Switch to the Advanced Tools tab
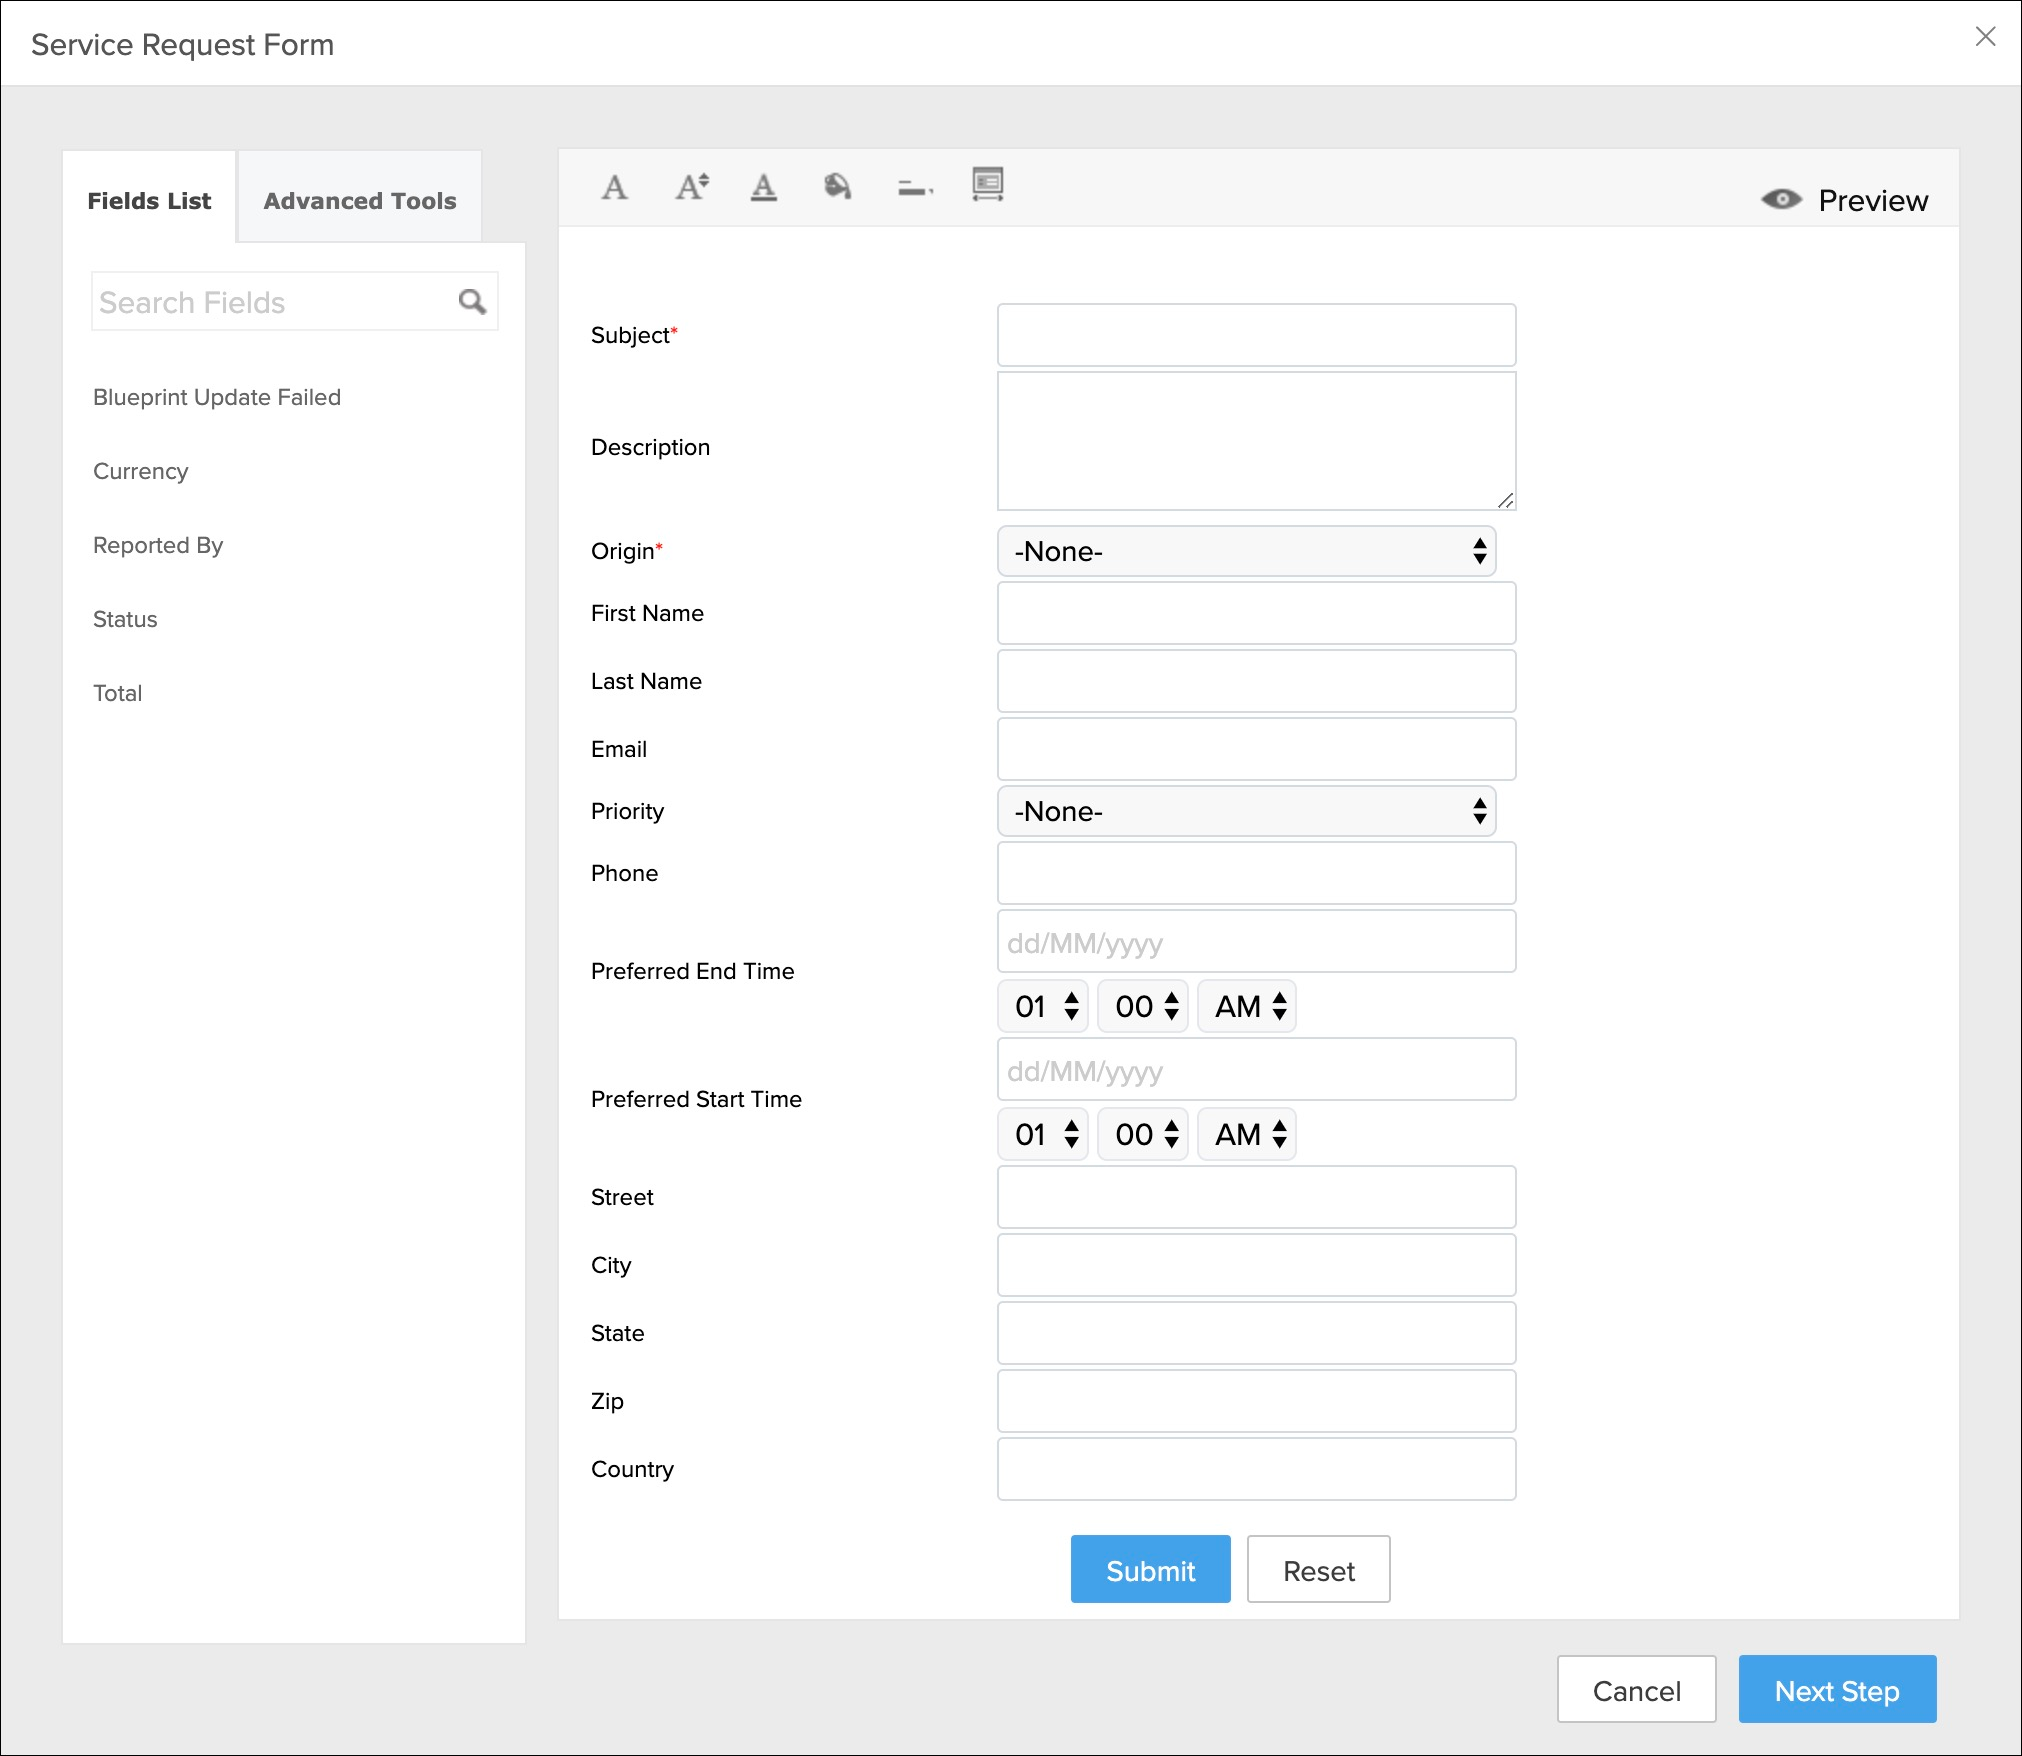 pyautogui.click(x=359, y=200)
